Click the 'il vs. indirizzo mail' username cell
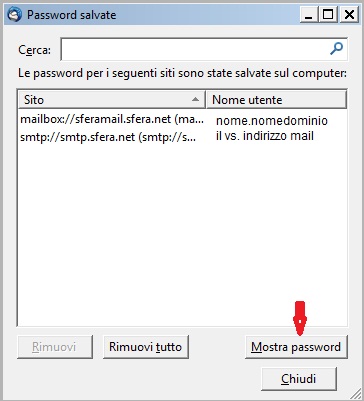 pyautogui.click(x=265, y=136)
